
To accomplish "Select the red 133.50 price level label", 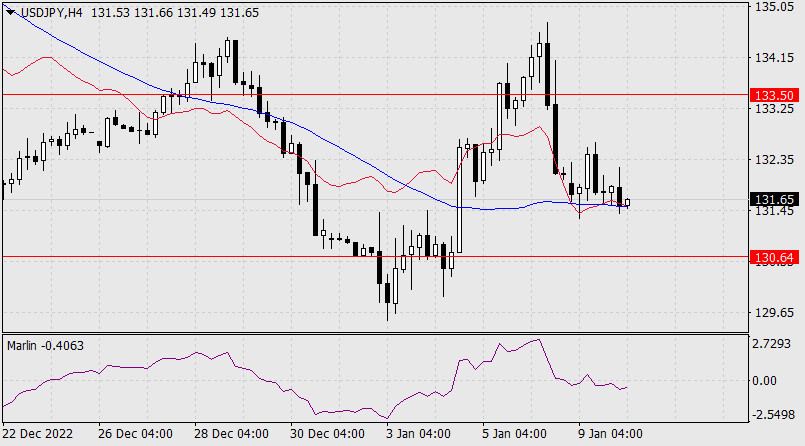I will click(x=774, y=95).
